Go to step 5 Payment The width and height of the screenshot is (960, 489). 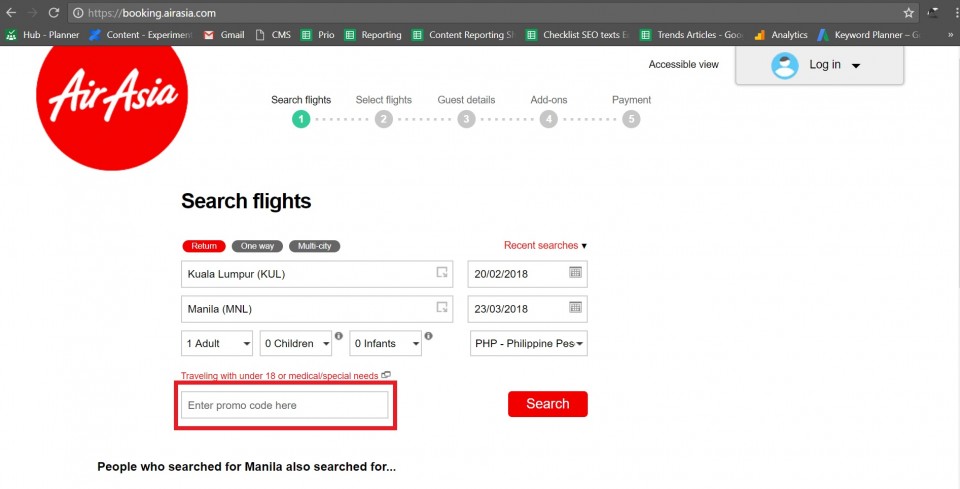click(x=631, y=119)
